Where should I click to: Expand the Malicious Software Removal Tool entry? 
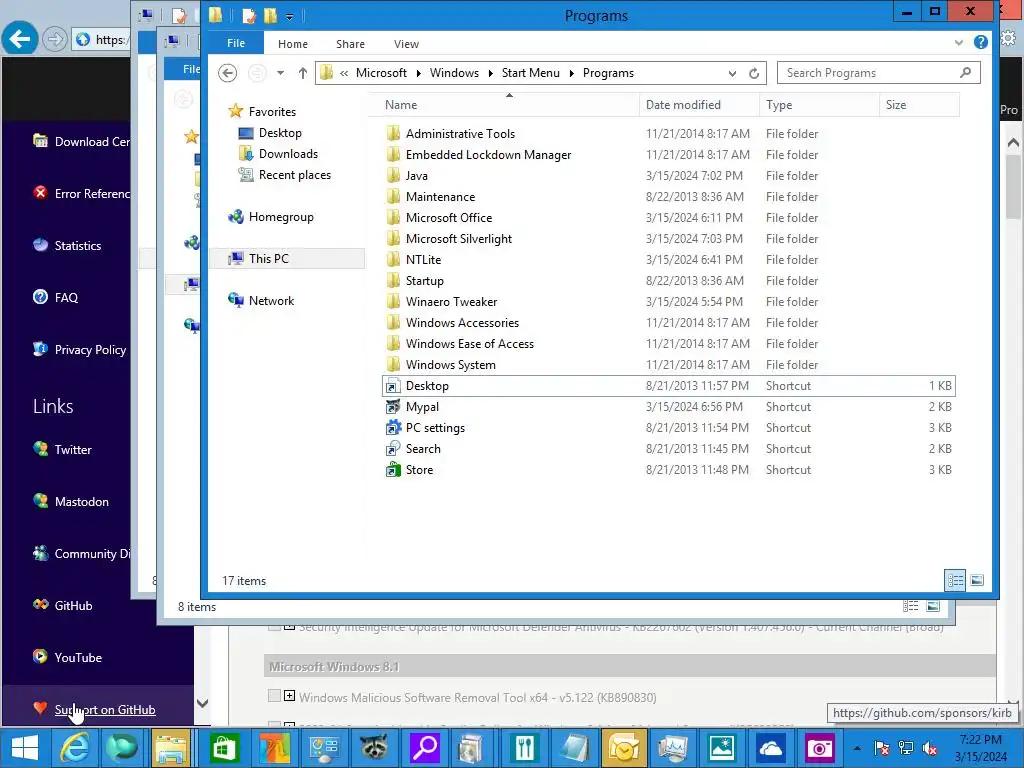289,696
